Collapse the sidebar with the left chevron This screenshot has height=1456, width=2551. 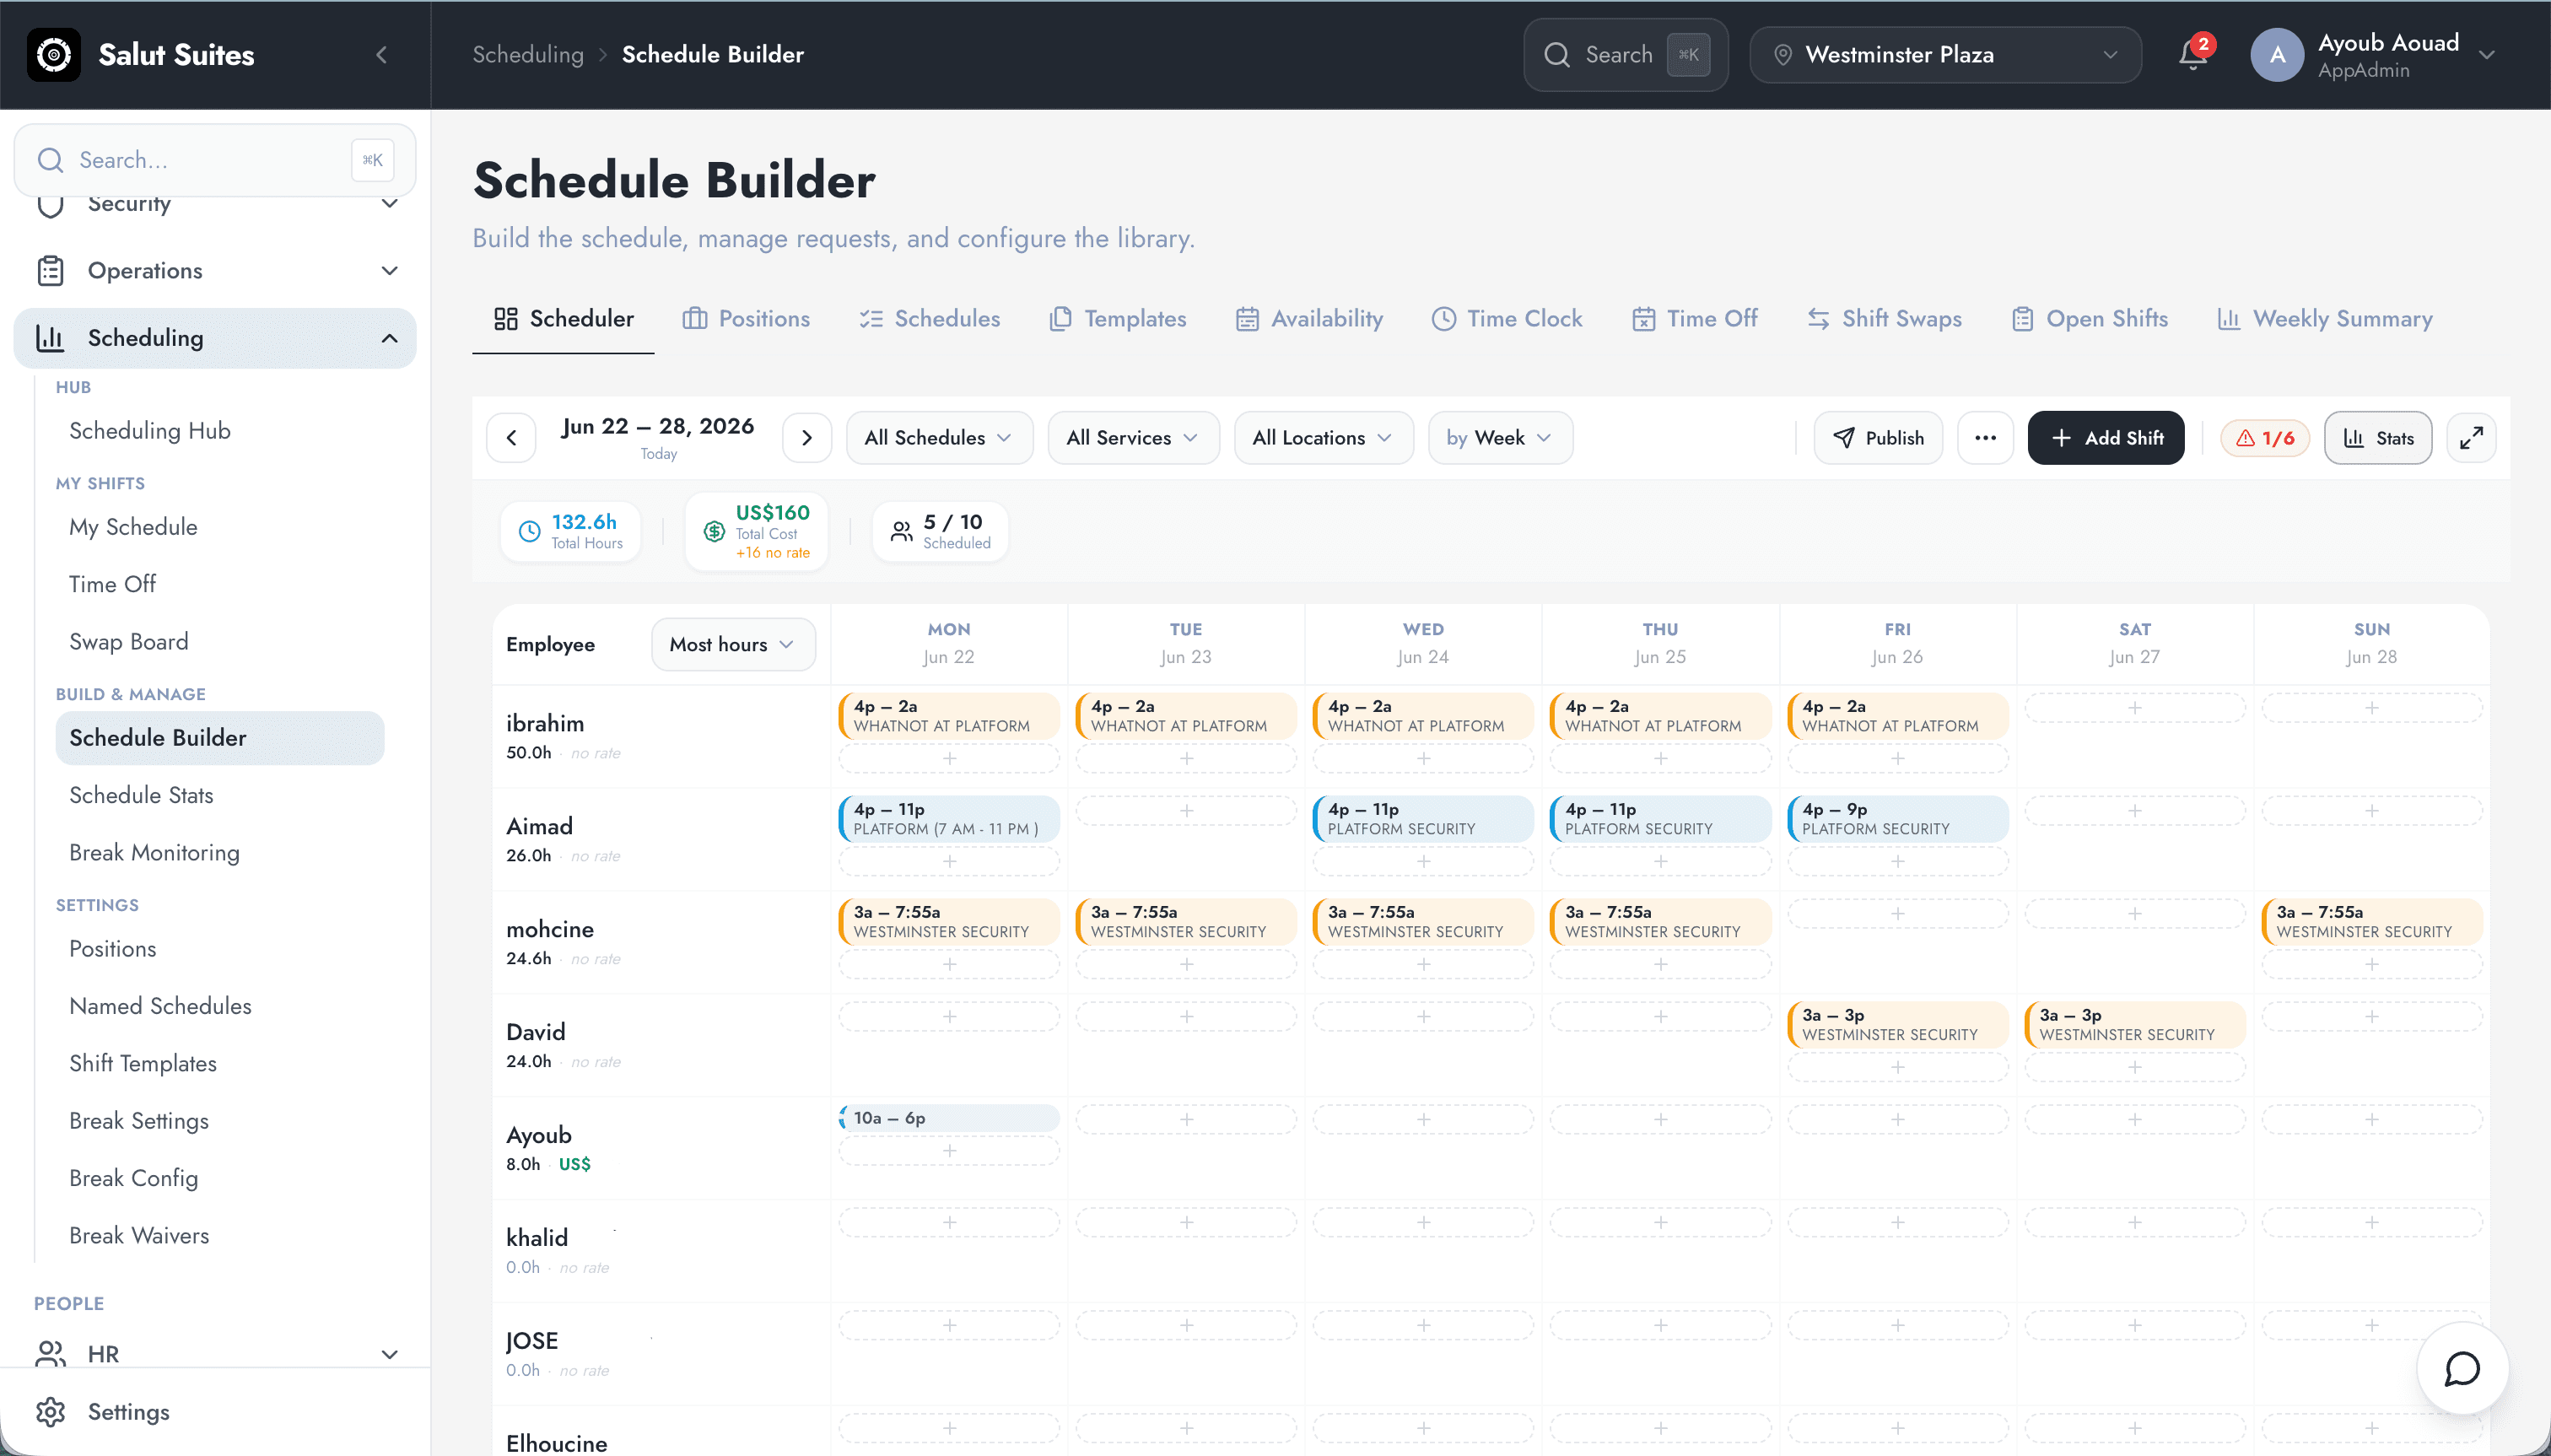coord(381,55)
